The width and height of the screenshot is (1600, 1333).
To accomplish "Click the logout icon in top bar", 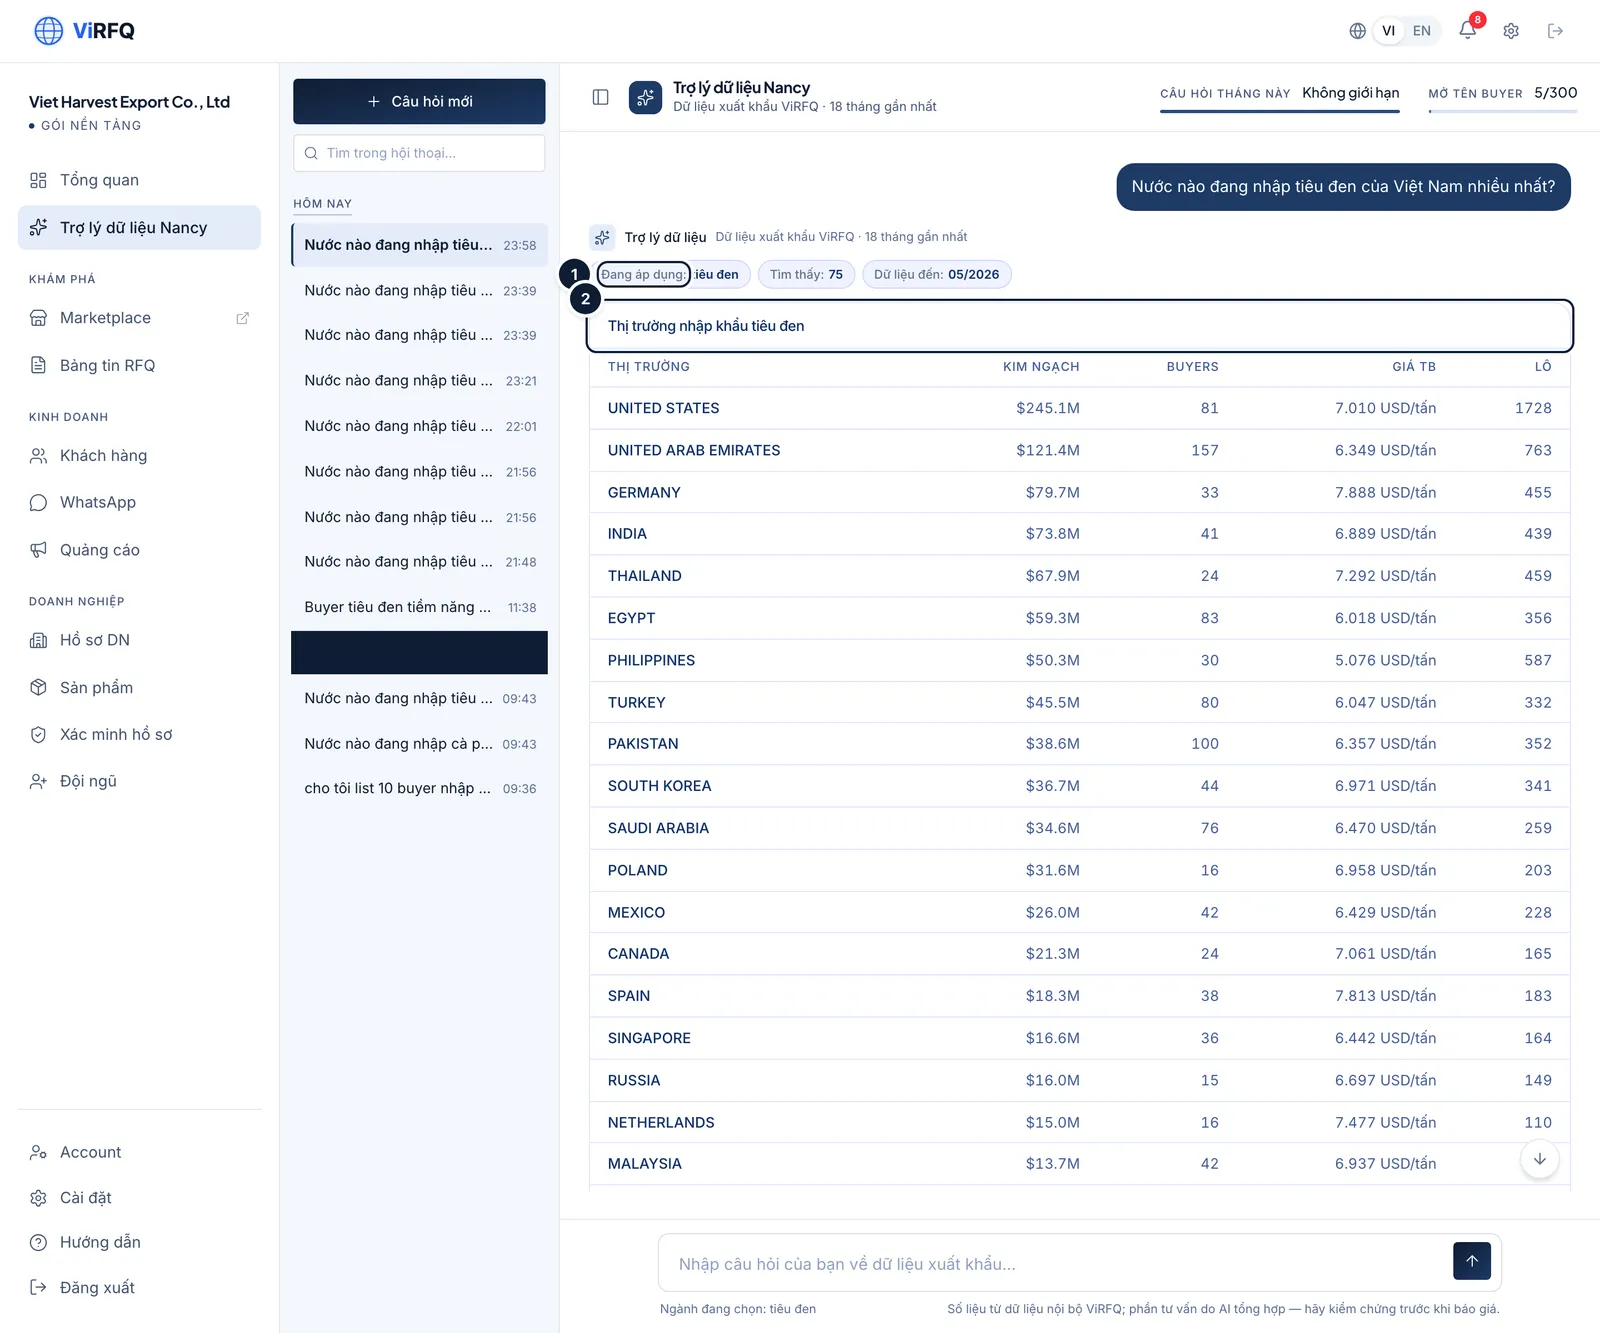I will (1555, 31).
